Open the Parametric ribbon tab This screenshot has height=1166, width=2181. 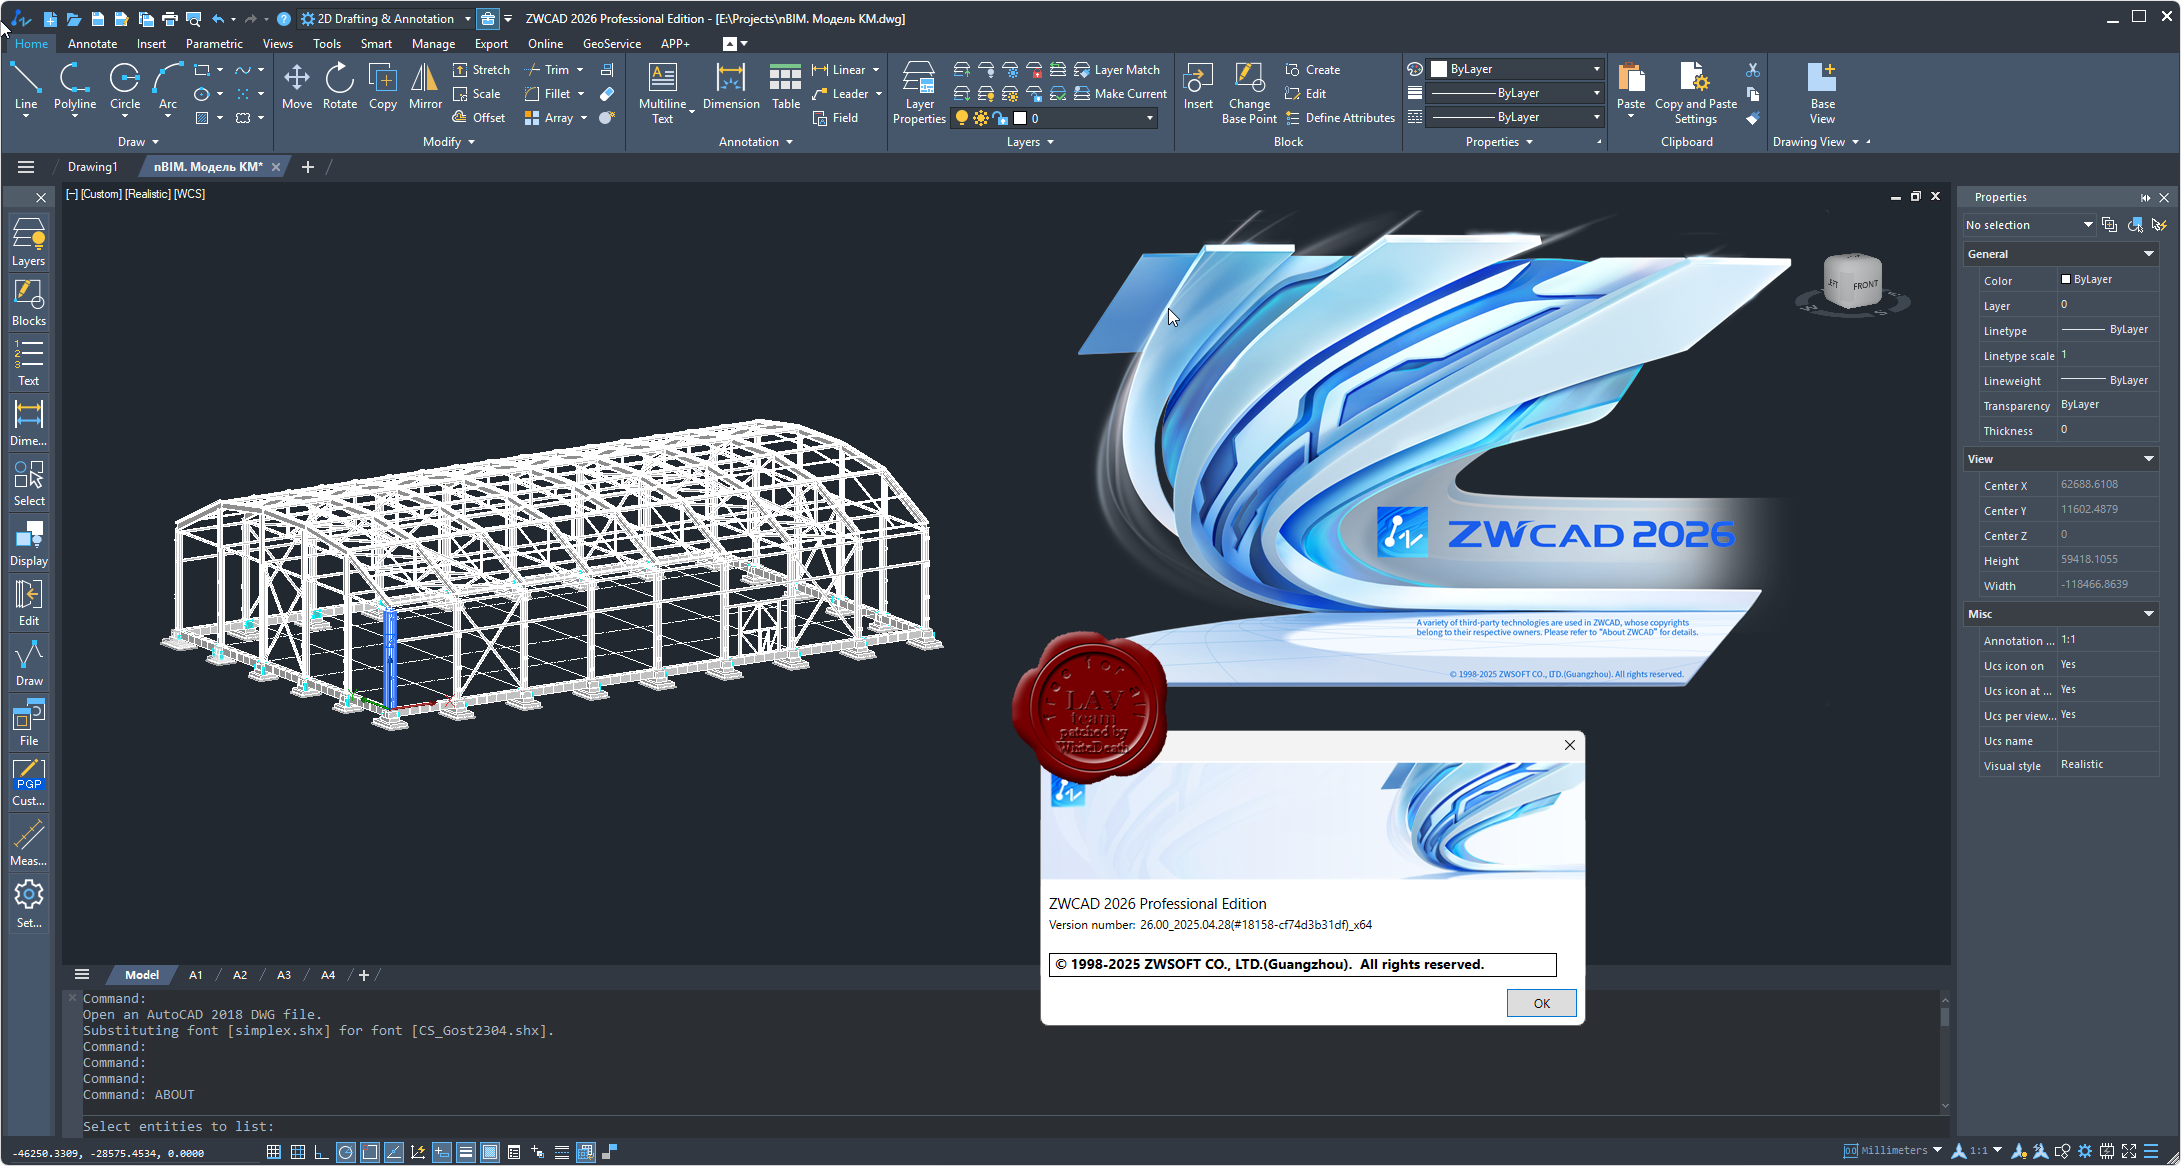[214, 44]
